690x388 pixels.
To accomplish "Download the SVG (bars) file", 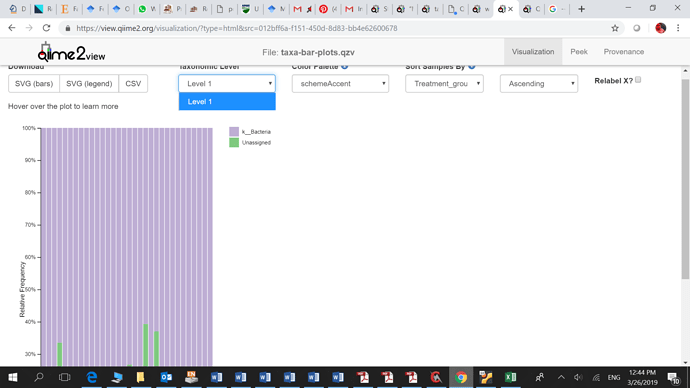I will coord(34,84).
